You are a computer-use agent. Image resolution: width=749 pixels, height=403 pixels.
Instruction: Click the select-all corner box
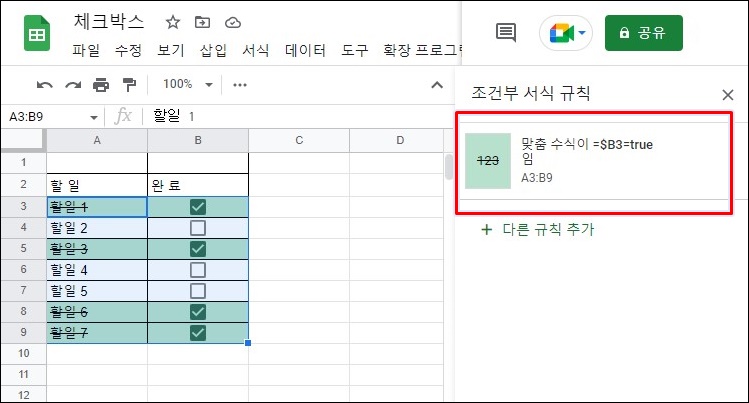pos(23,140)
